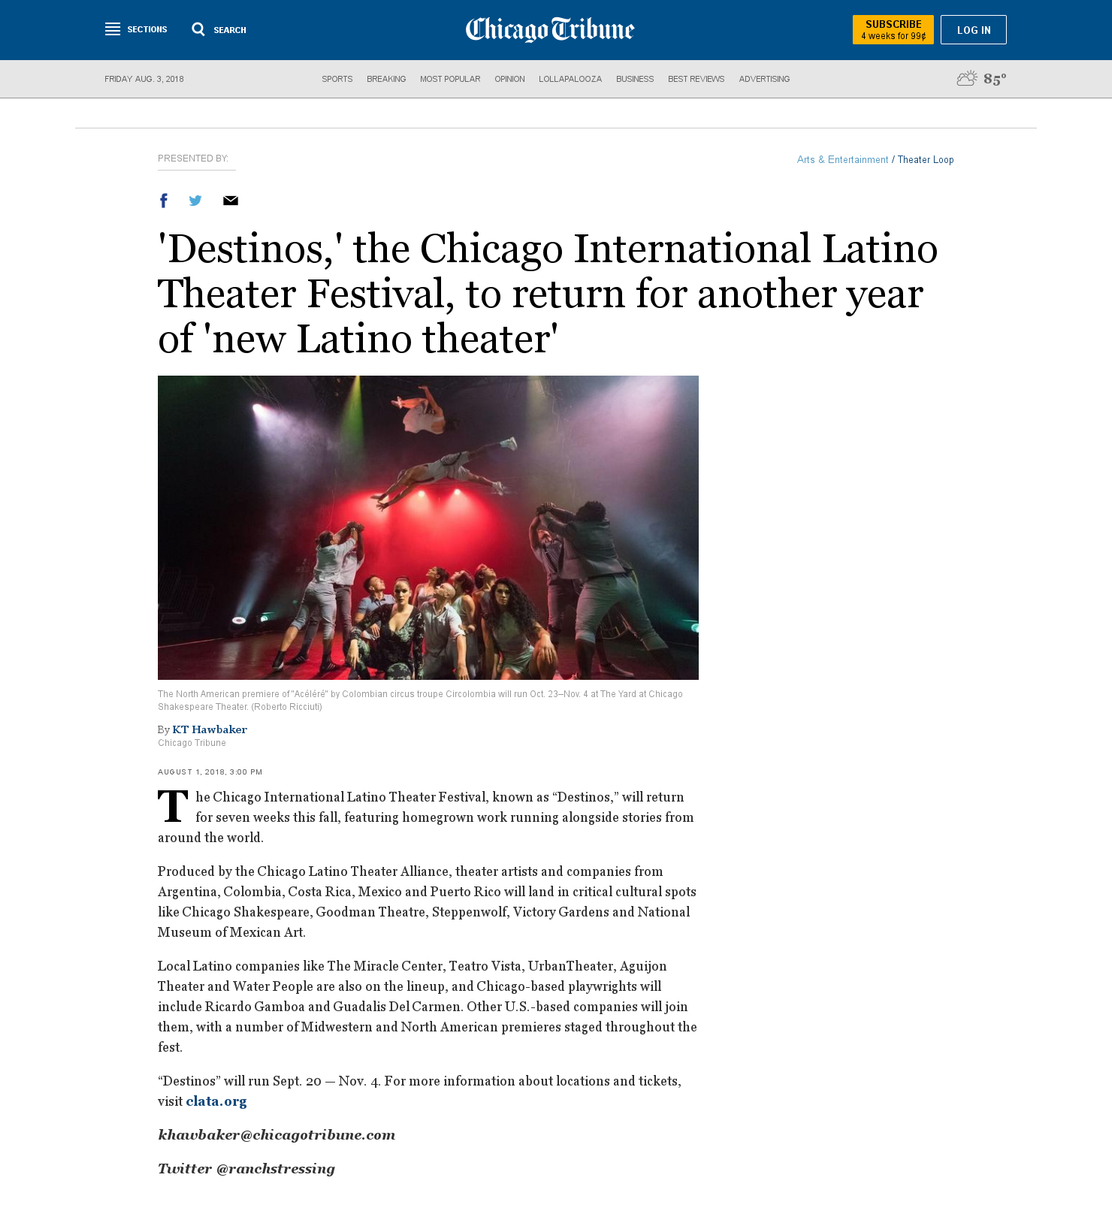The height and width of the screenshot is (1223, 1112).
Task: Click the photo caption text
Action: tap(420, 700)
